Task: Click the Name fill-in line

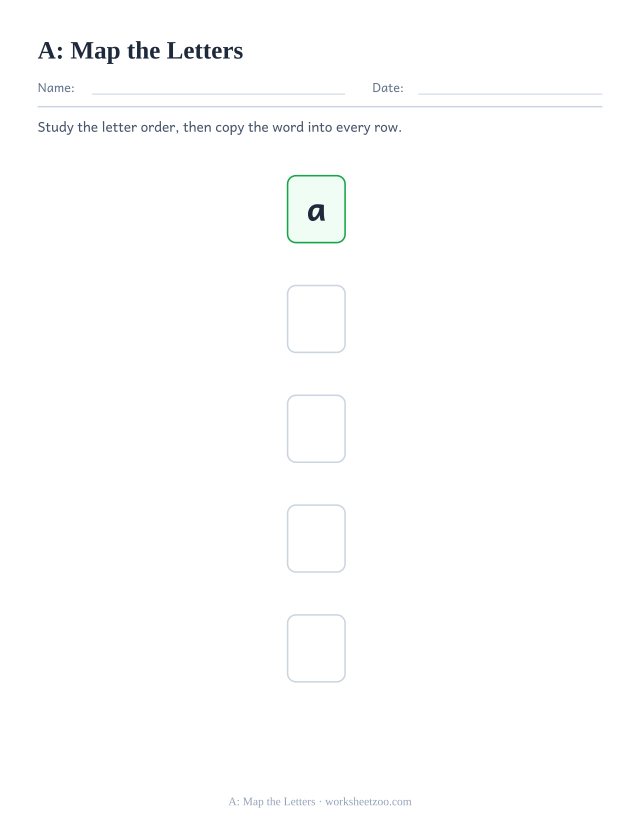Action: [218, 94]
